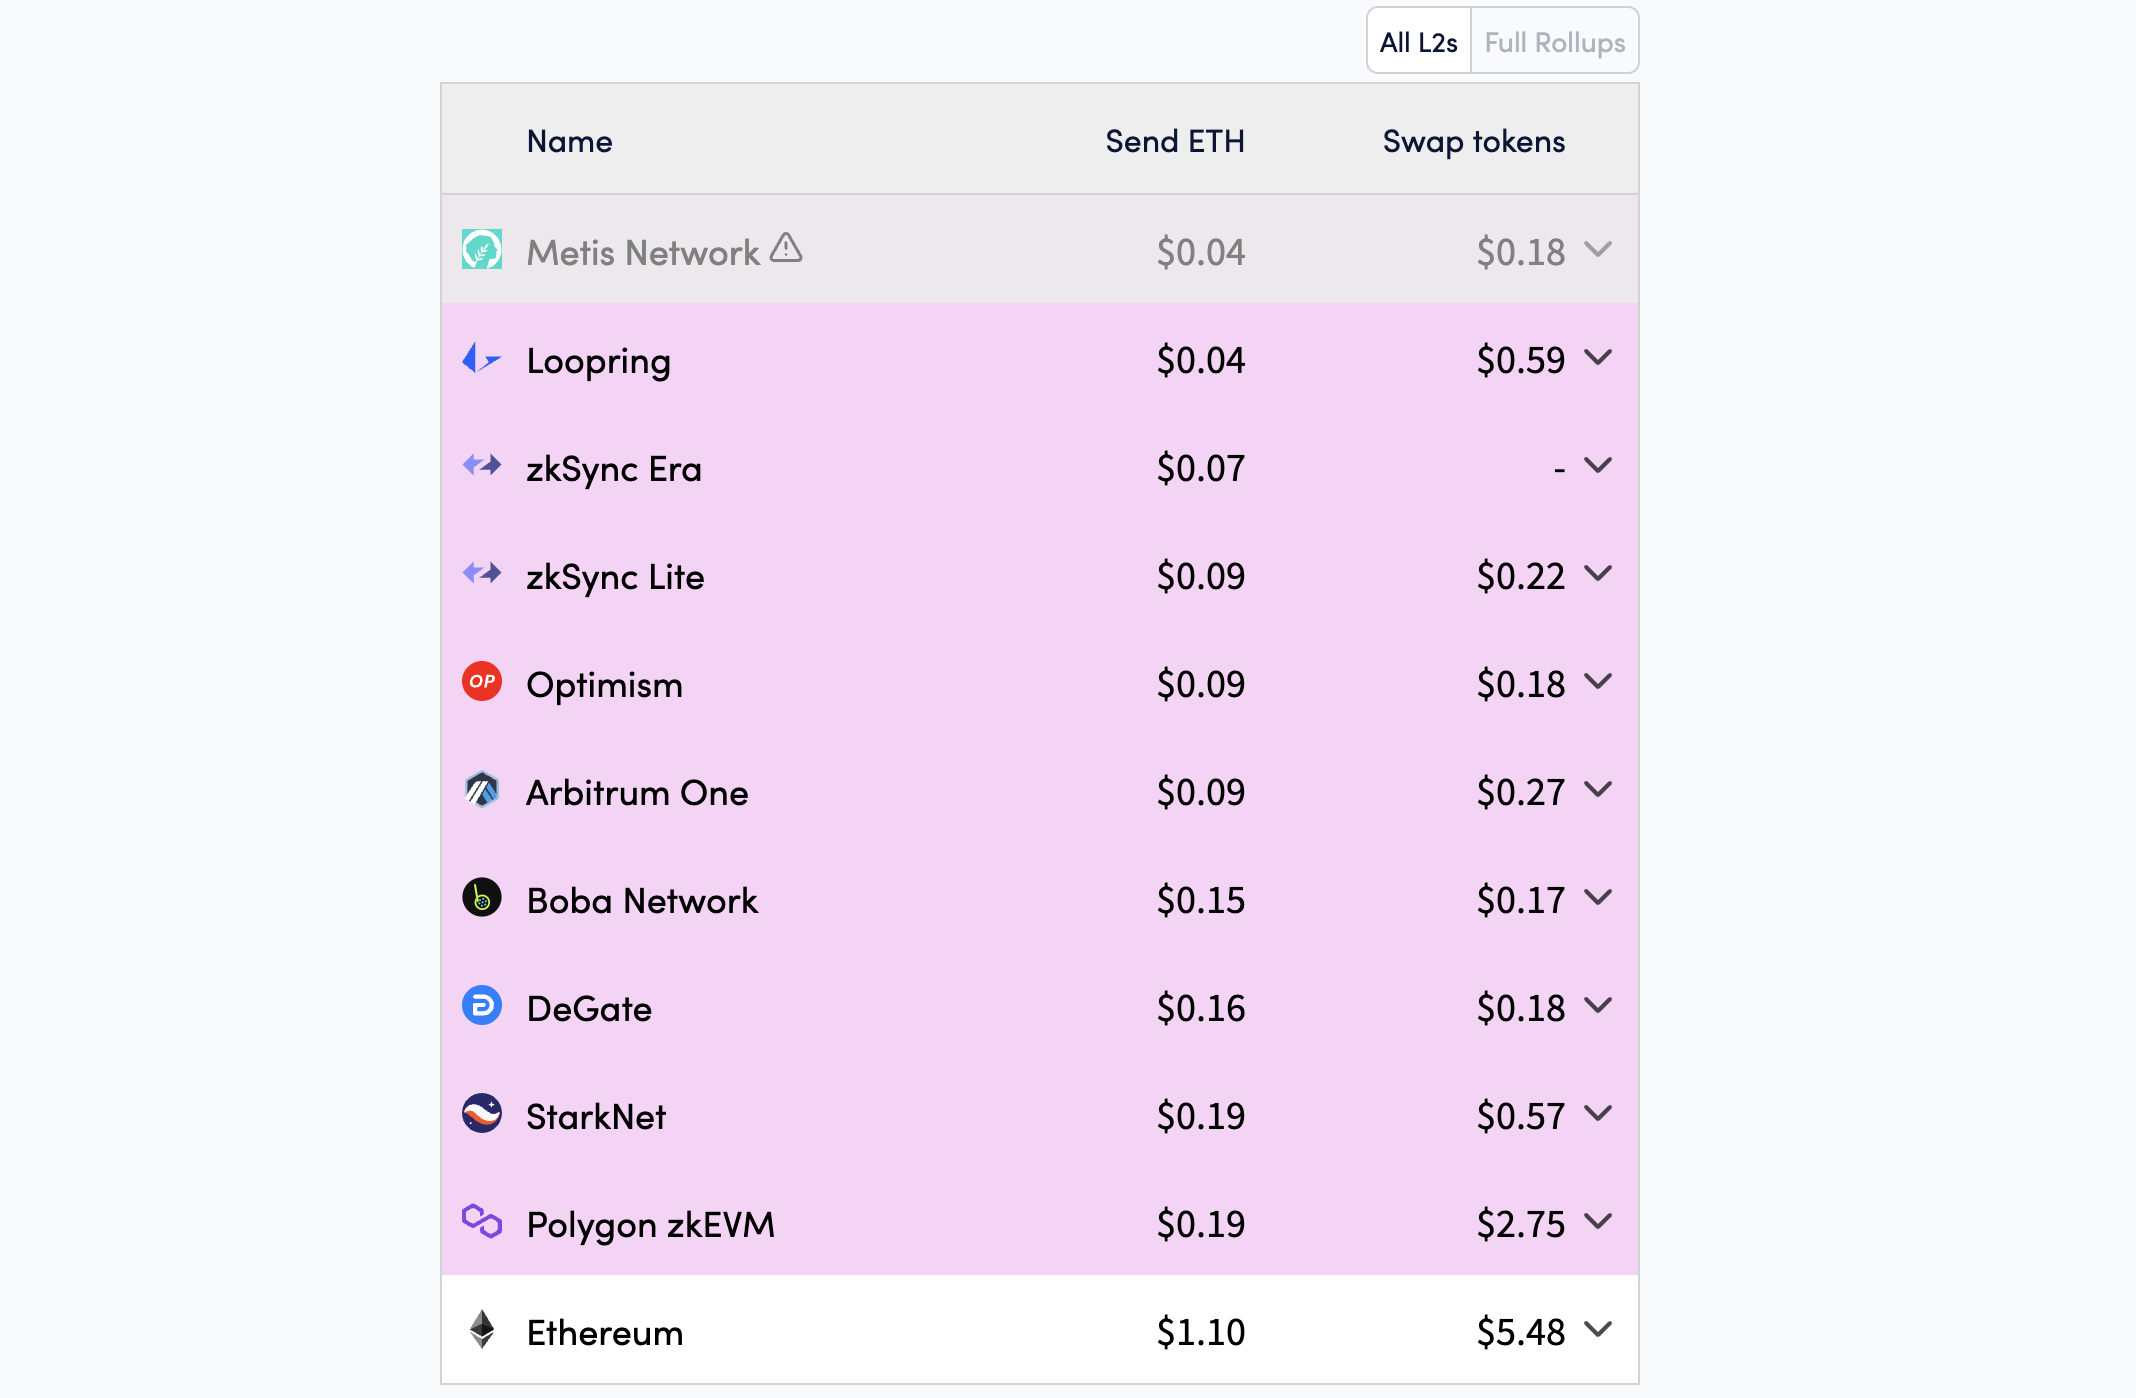2136x1398 pixels.
Task: Click the Ethereum diamond icon
Action: (x=481, y=1331)
